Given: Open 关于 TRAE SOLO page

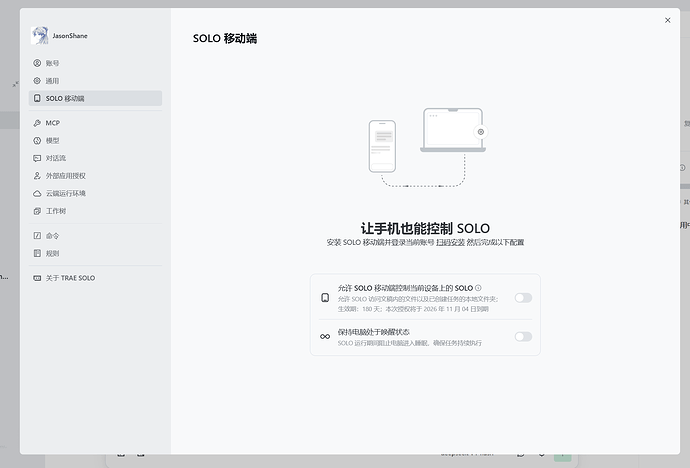Looking at the screenshot, I should [95, 278].
